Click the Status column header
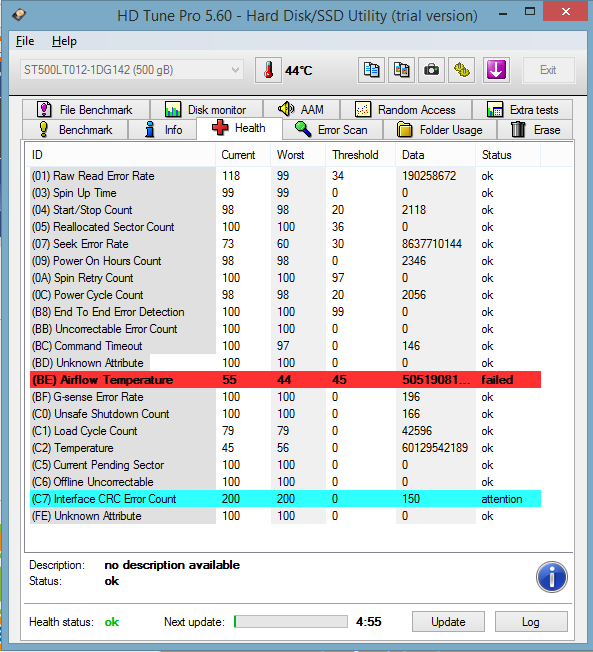Screen dimensions: 593x652 click(x=508, y=155)
